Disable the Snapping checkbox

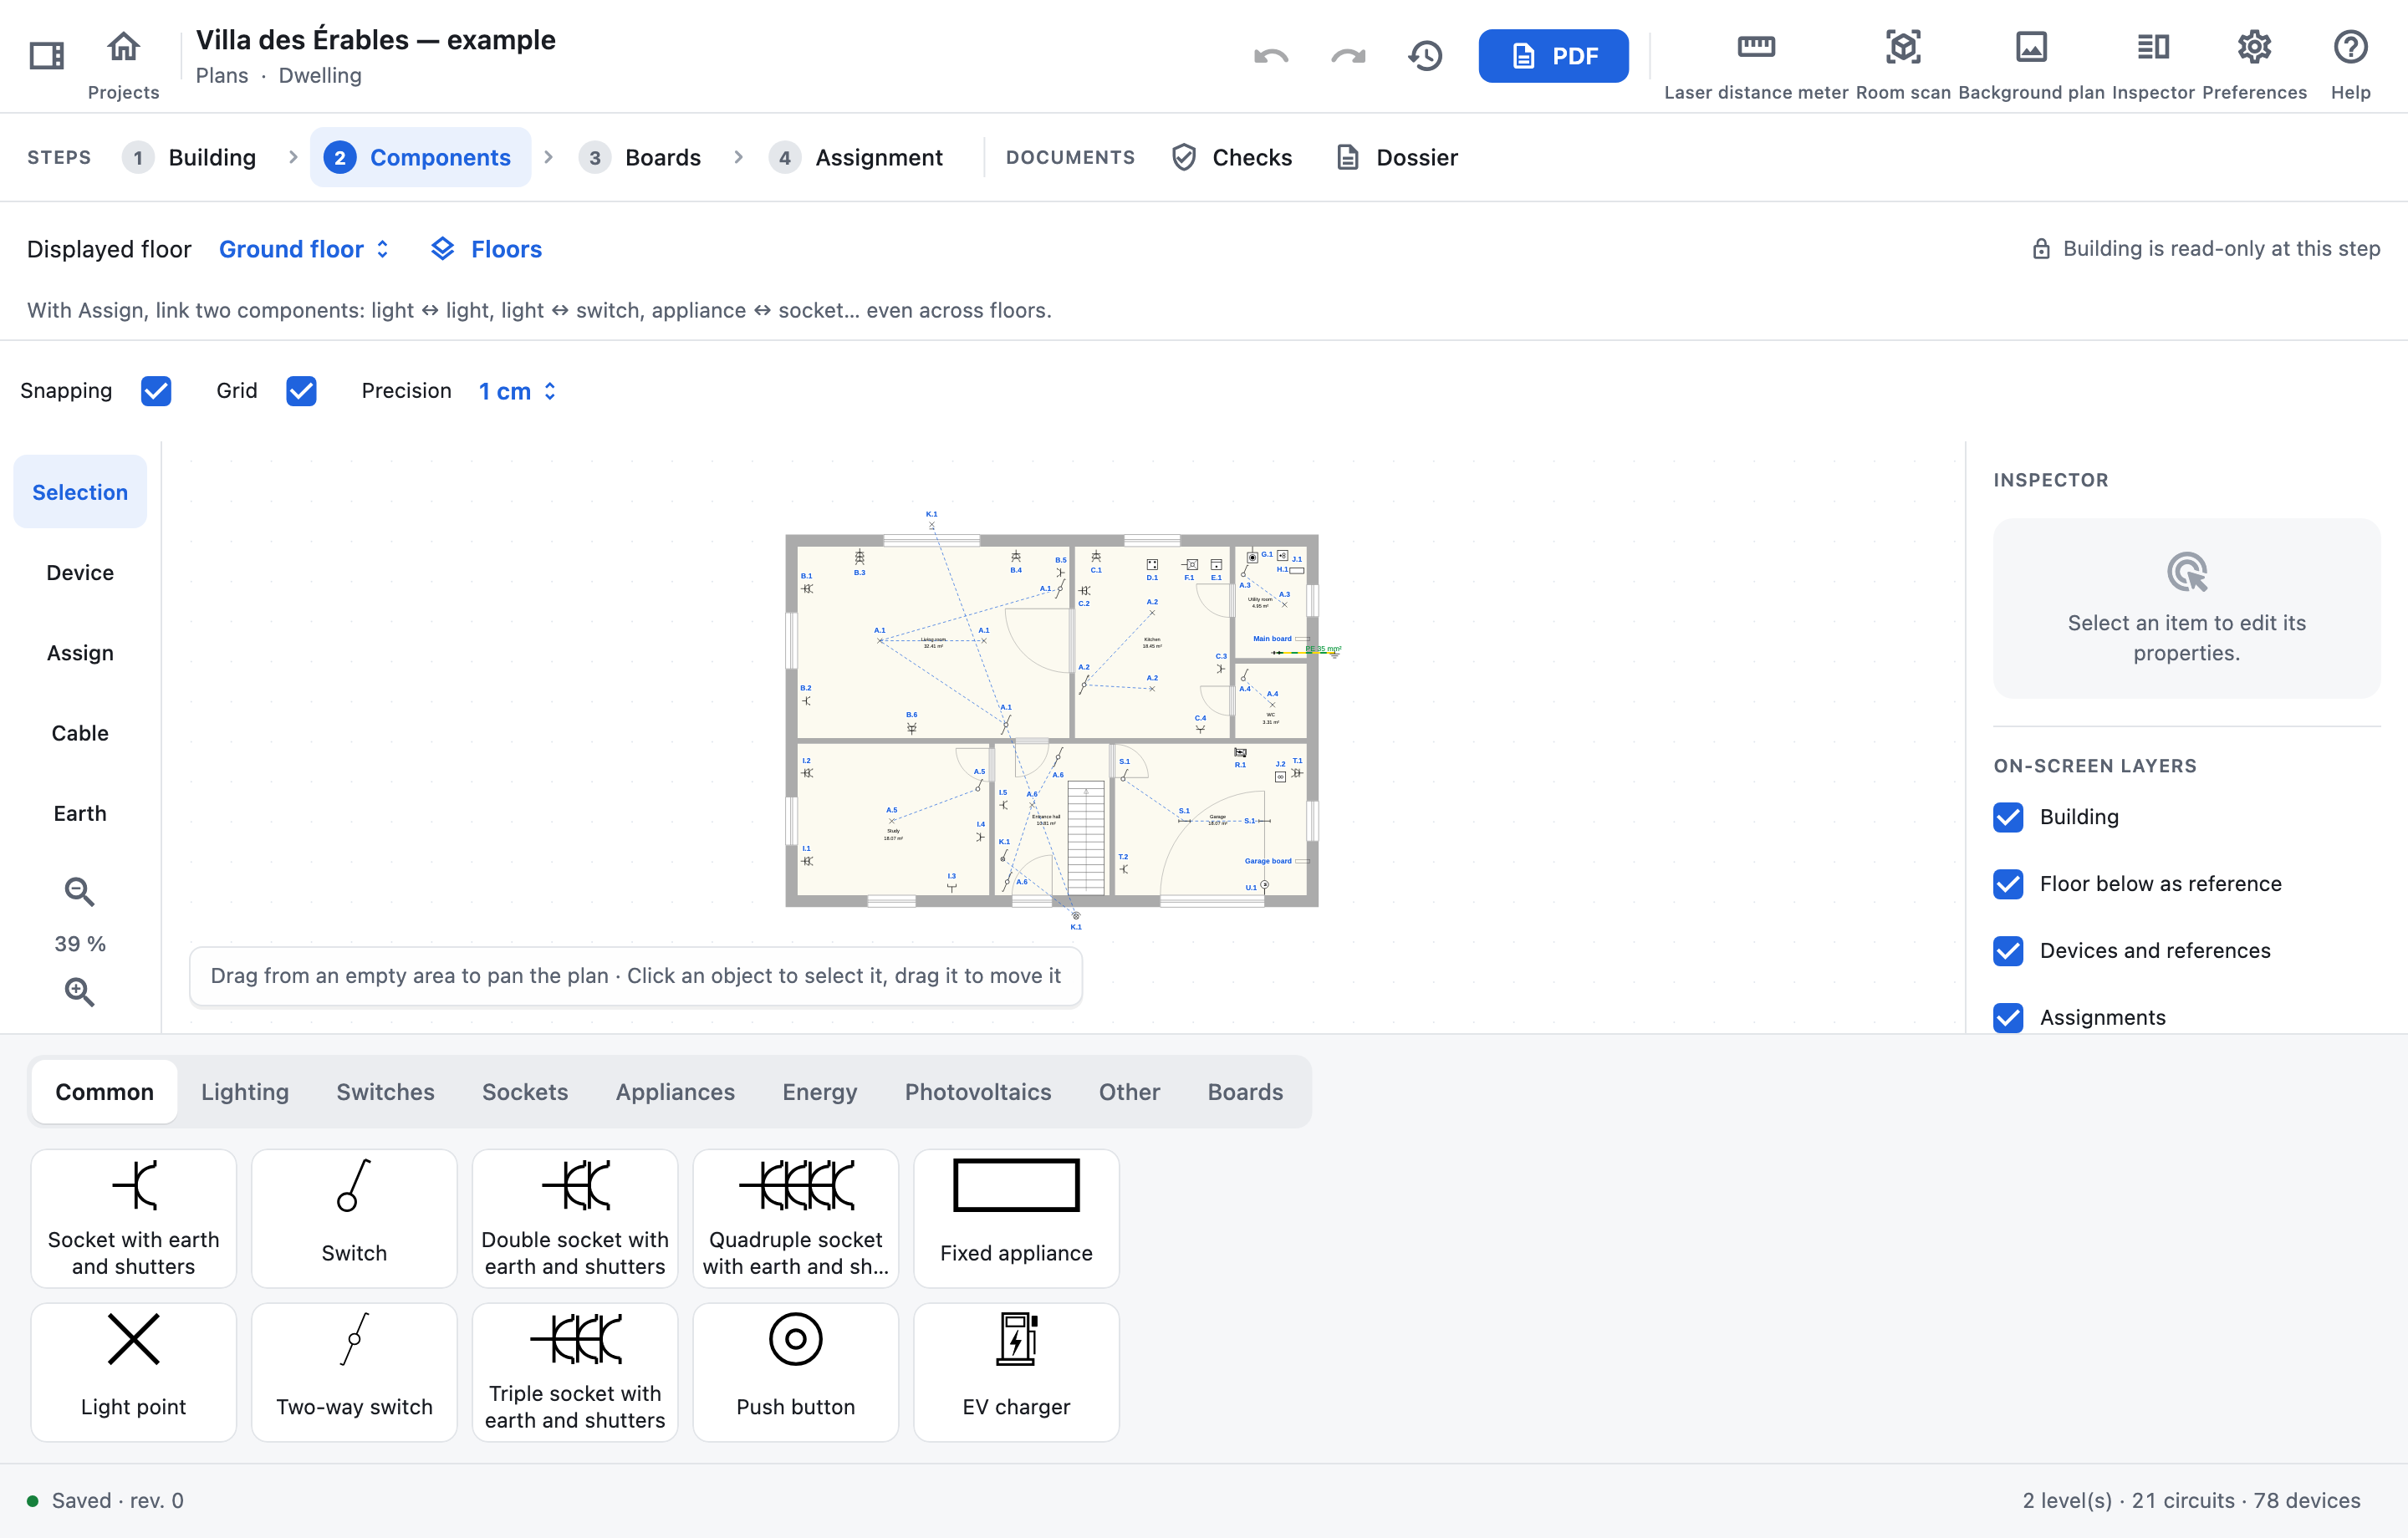[156, 391]
